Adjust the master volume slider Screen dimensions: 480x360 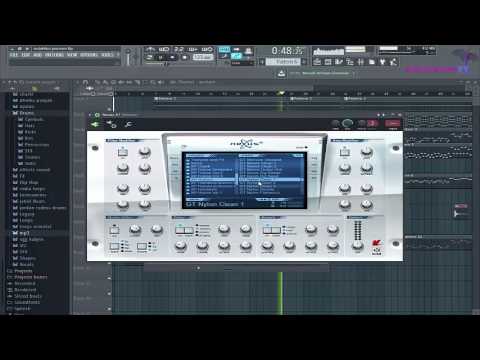click(x=128, y=57)
